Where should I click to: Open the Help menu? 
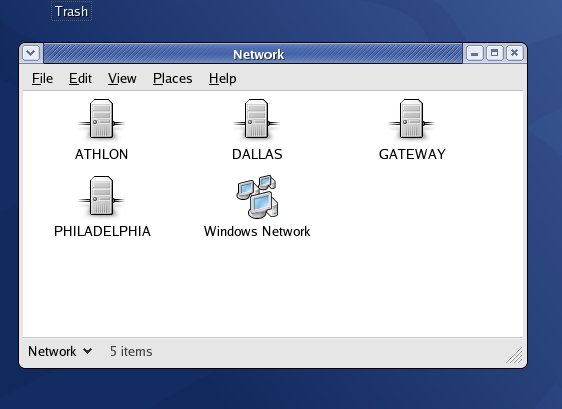pos(223,78)
